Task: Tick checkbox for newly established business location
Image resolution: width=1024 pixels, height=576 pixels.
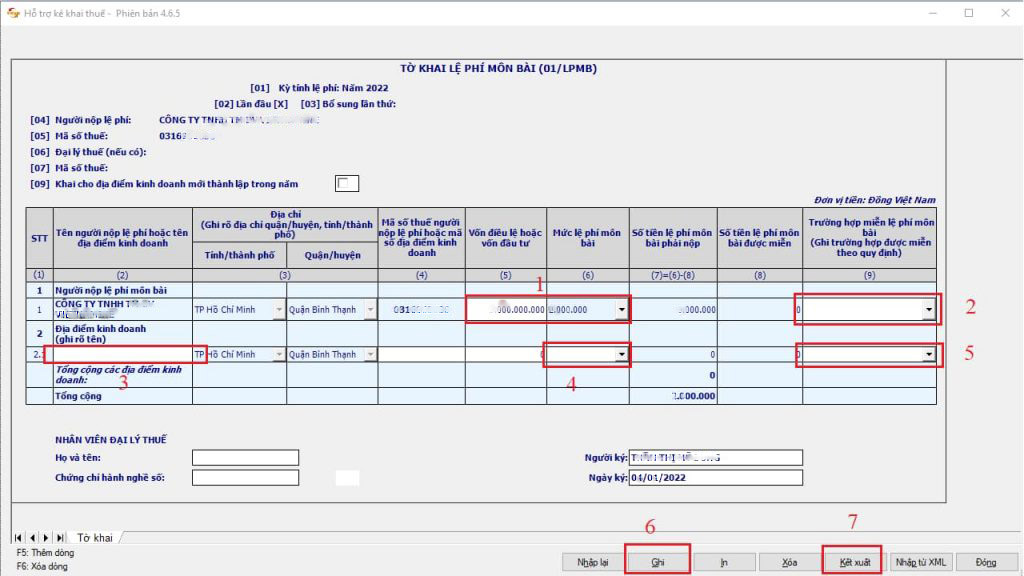Action: (x=347, y=183)
